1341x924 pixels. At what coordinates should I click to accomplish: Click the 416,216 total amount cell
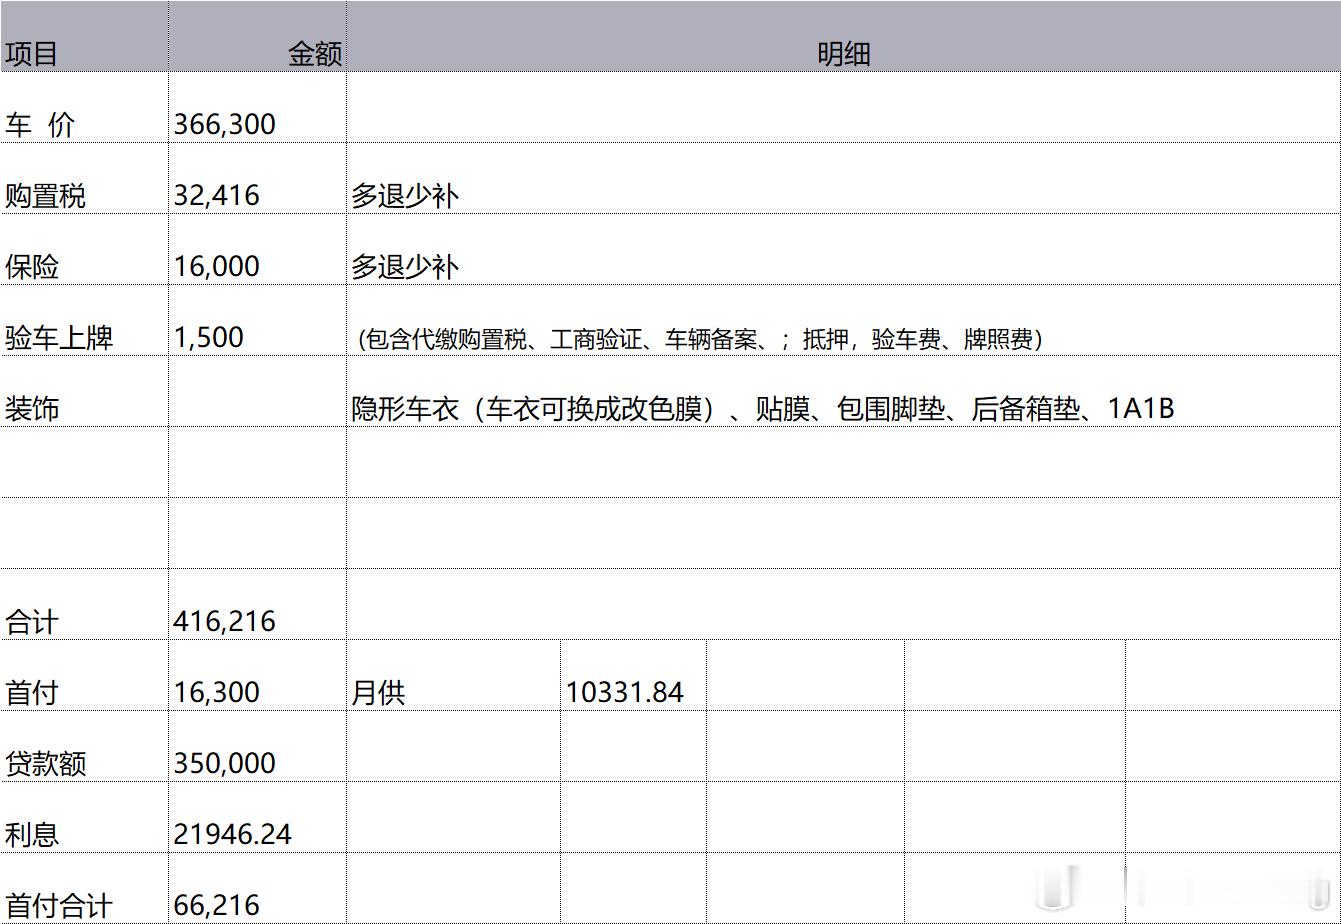pyautogui.click(x=225, y=620)
